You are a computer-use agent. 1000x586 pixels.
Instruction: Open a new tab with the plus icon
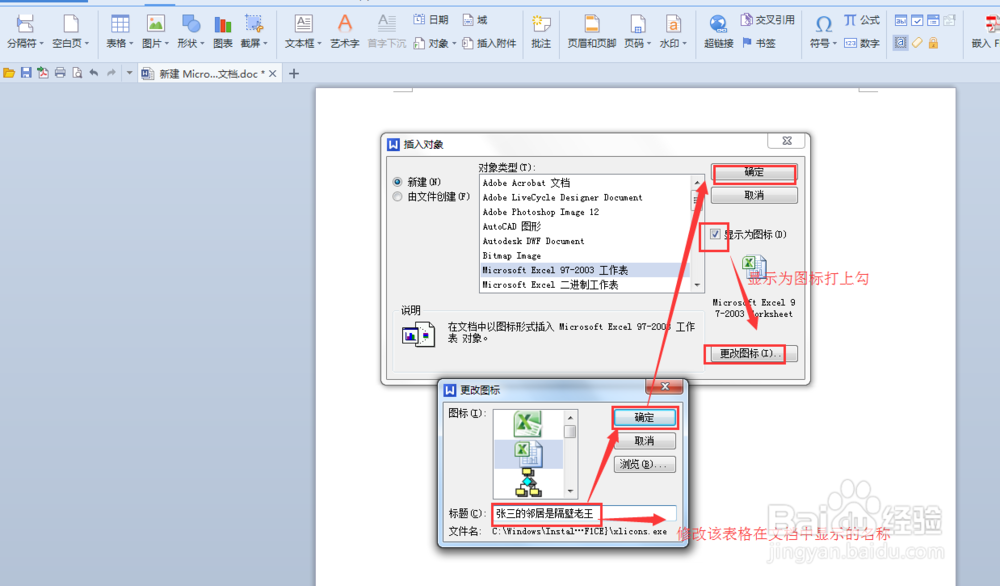pos(294,74)
